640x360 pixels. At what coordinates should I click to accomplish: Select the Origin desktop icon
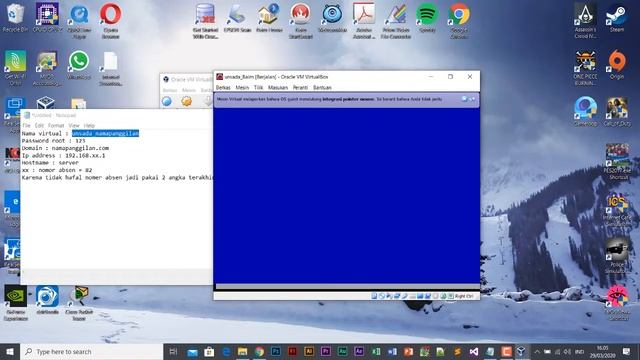tap(617, 65)
